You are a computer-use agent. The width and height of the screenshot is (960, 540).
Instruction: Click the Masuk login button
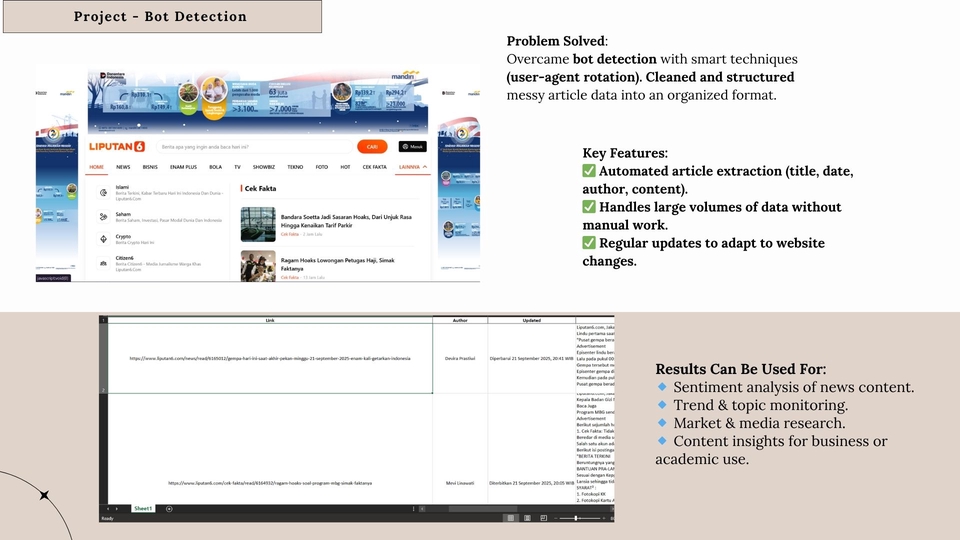[x=413, y=146]
